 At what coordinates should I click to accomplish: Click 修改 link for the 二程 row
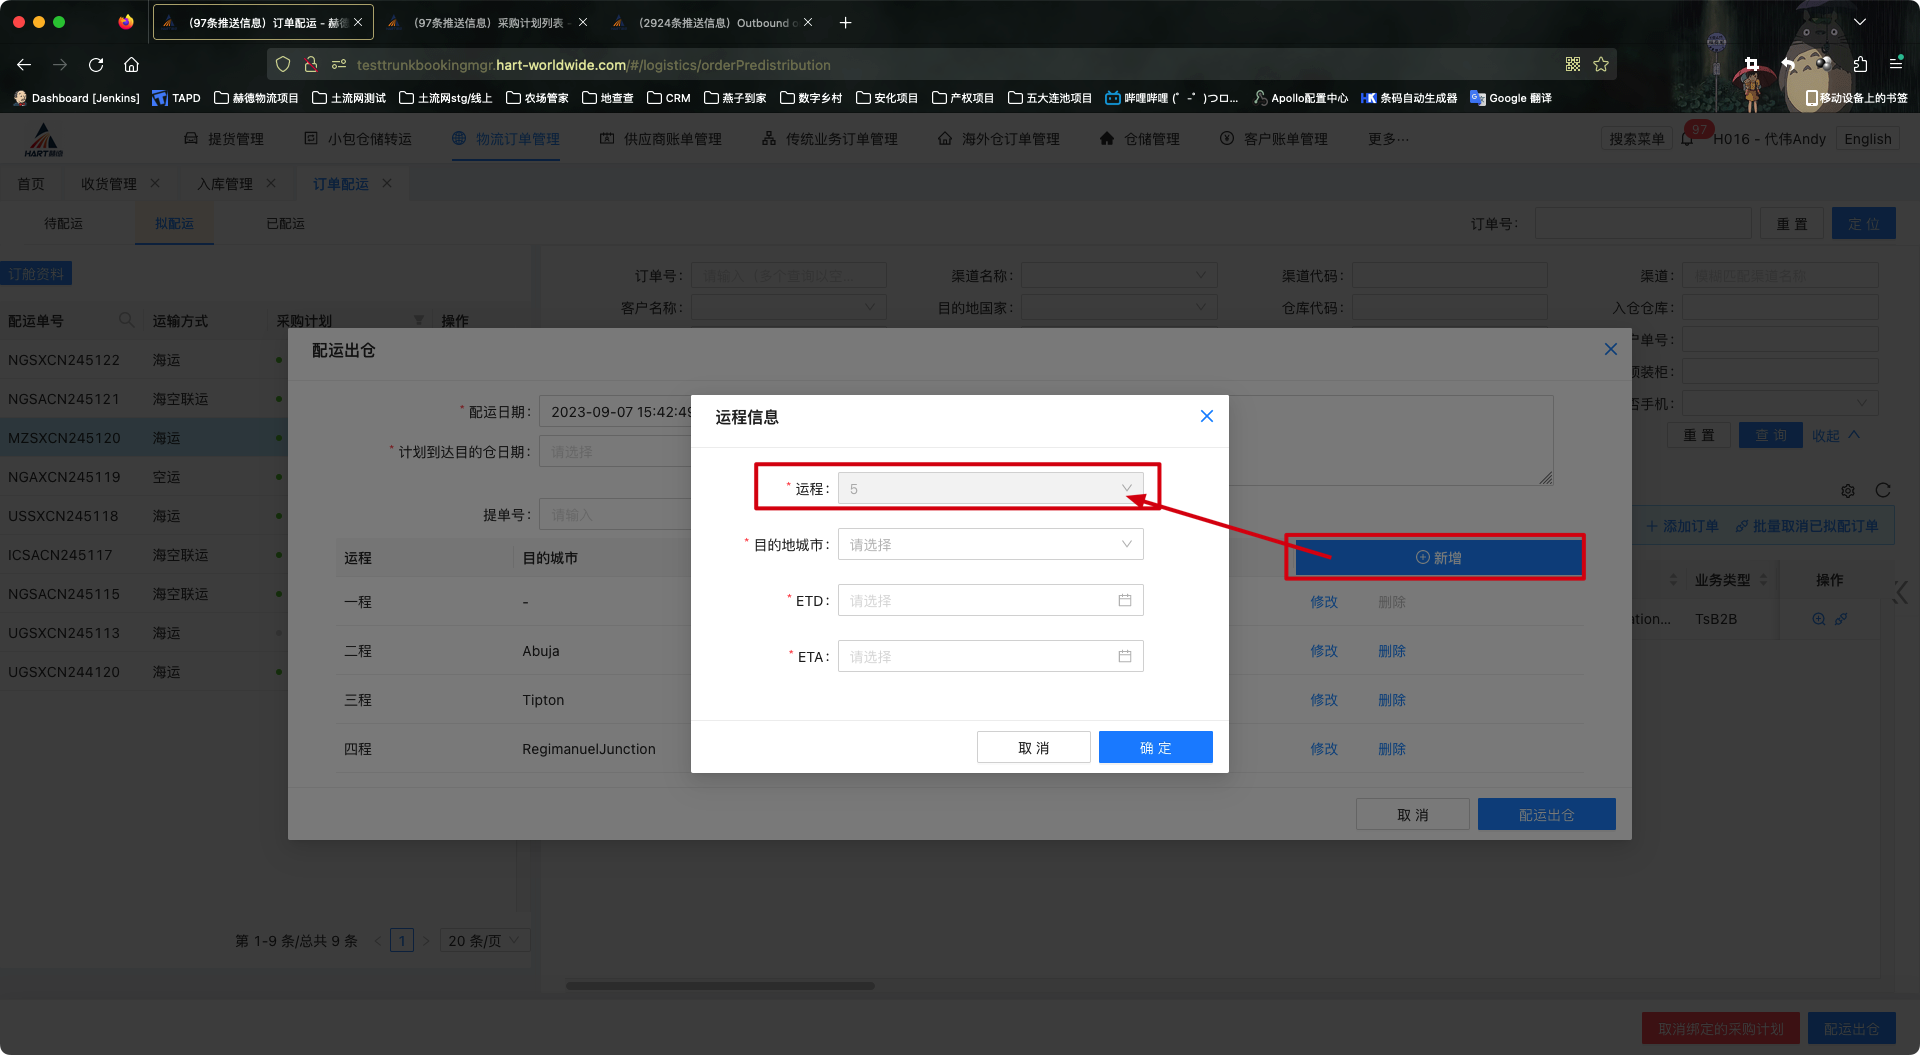point(1323,651)
